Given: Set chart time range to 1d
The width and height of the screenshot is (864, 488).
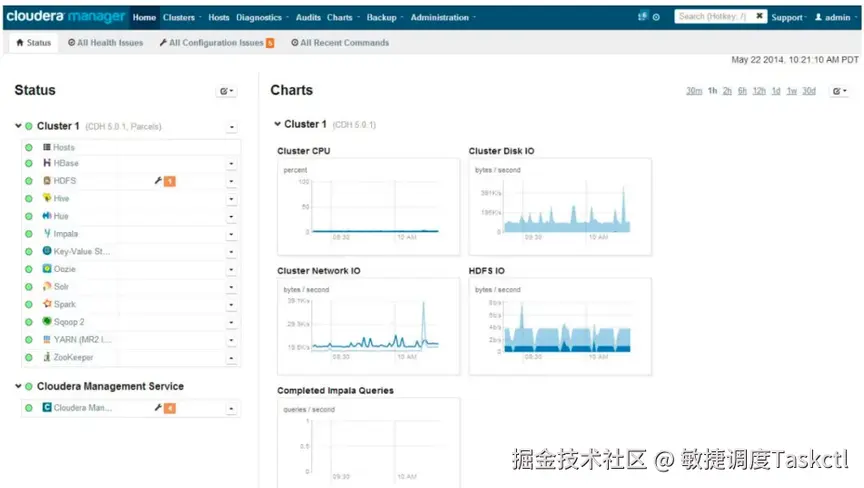Looking at the screenshot, I should pos(776,91).
